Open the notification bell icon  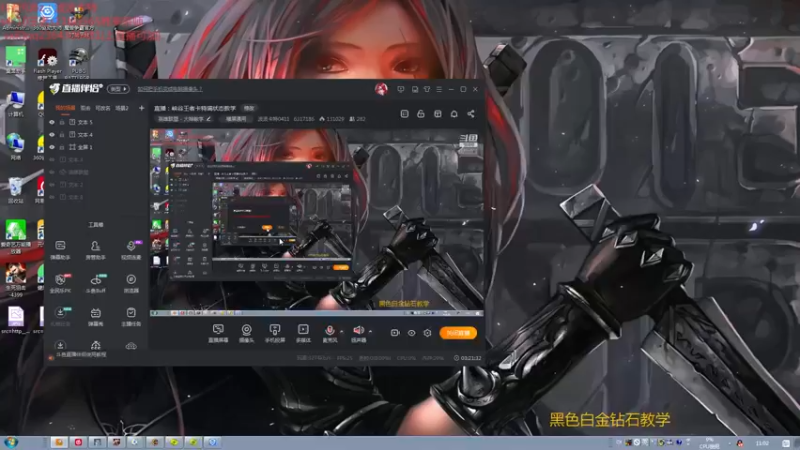click(x=454, y=114)
